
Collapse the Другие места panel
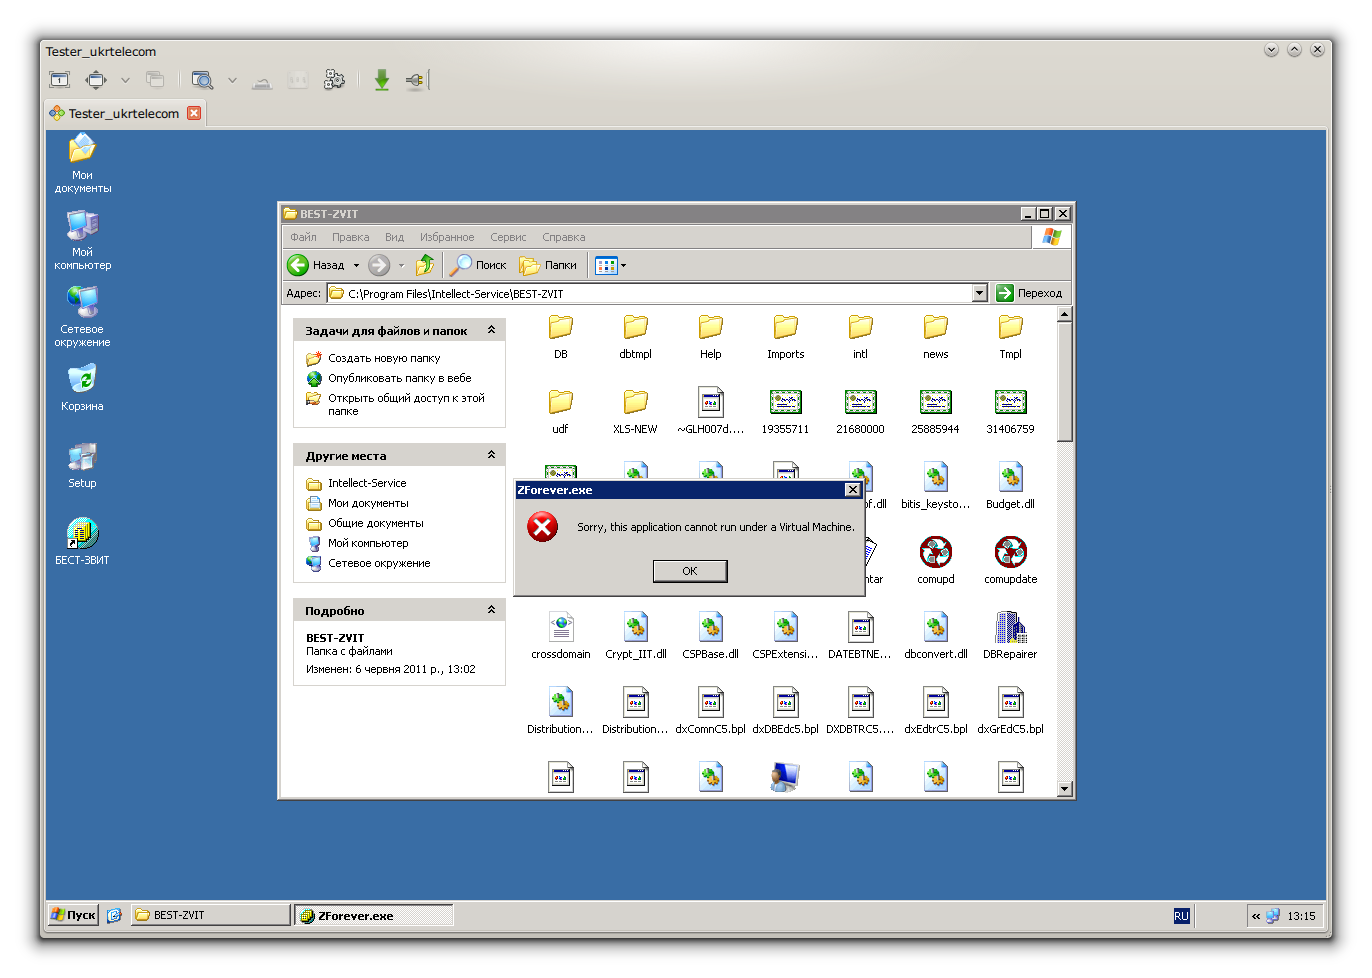pyautogui.click(x=491, y=455)
